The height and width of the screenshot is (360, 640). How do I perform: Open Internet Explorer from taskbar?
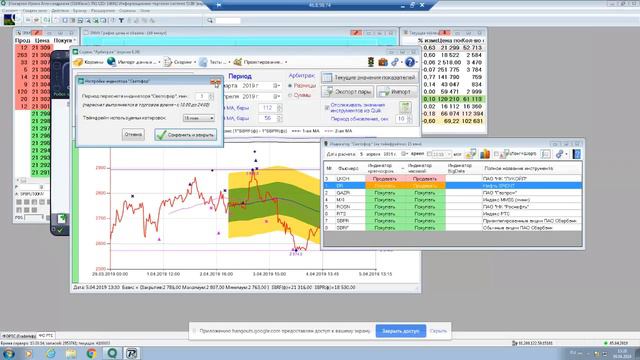pyautogui.click(x=51, y=353)
